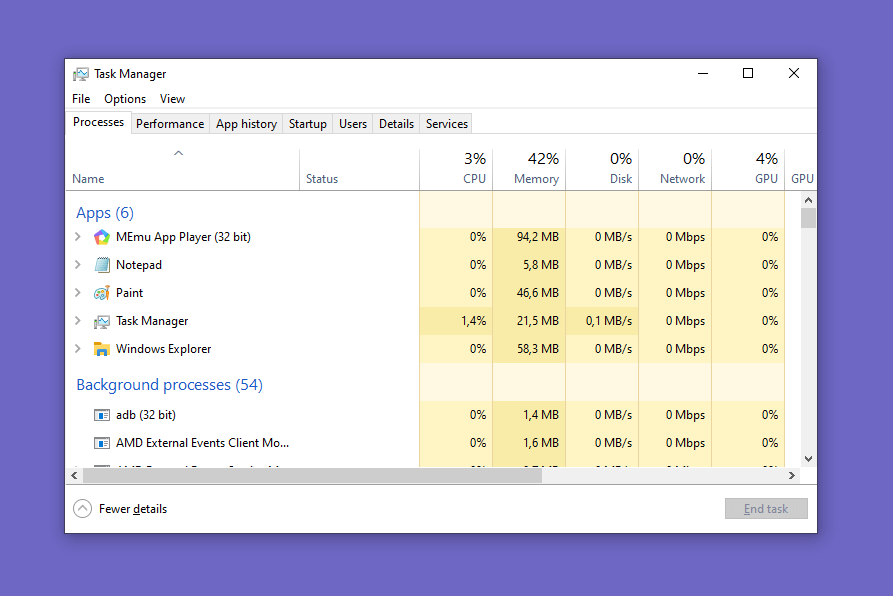Switch to the Performance tab

[170, 124]
